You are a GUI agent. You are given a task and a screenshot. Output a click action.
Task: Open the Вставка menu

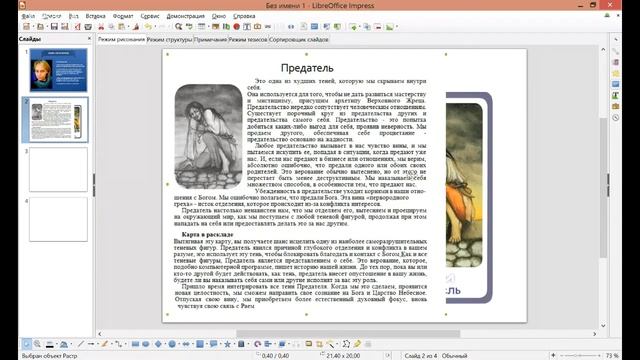coord(95,16)
